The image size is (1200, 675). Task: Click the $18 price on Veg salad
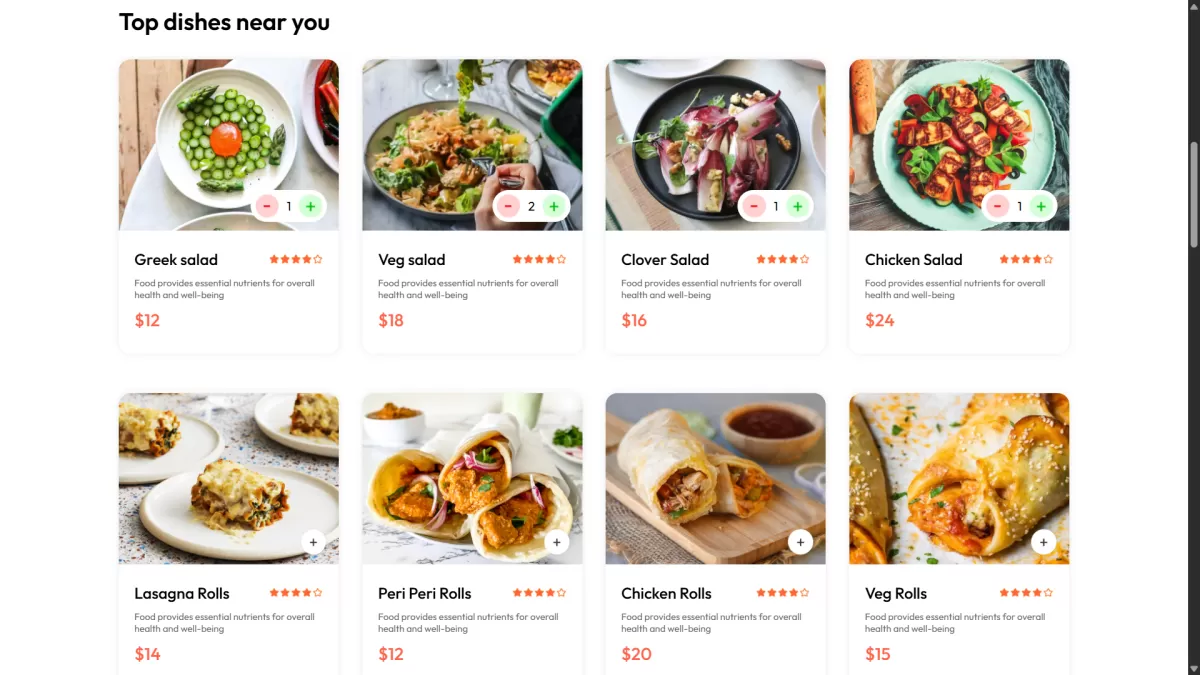[391, 320]
